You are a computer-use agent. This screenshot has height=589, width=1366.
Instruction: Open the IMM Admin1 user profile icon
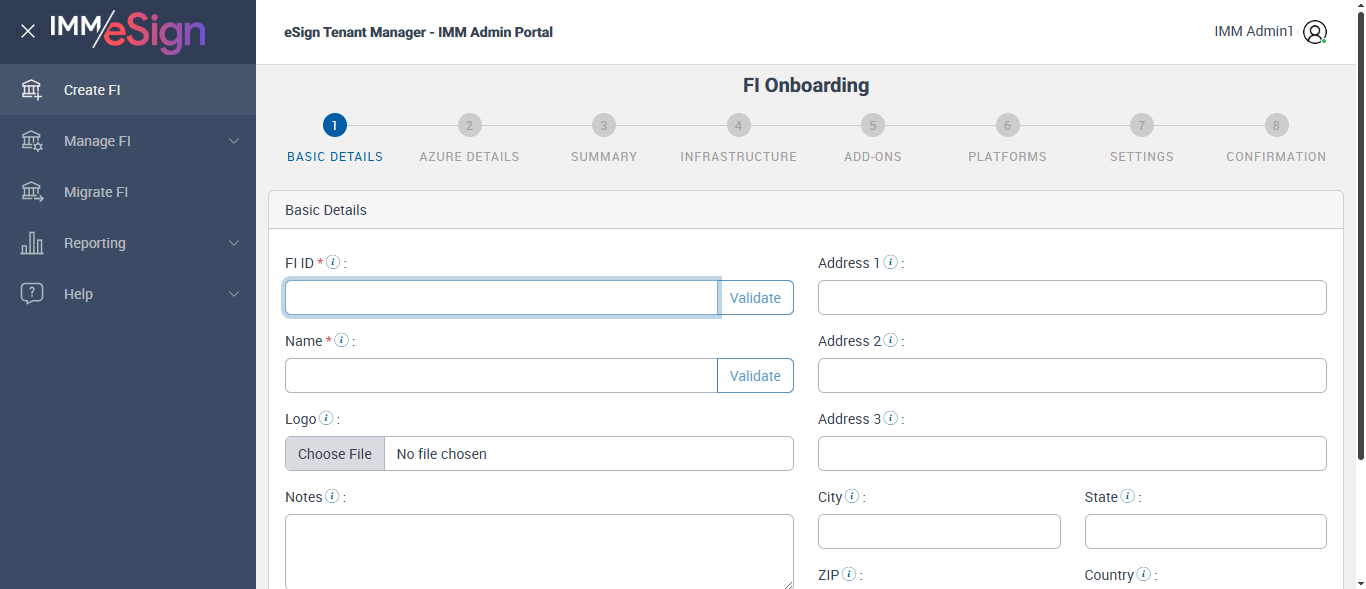[1315, 32]
